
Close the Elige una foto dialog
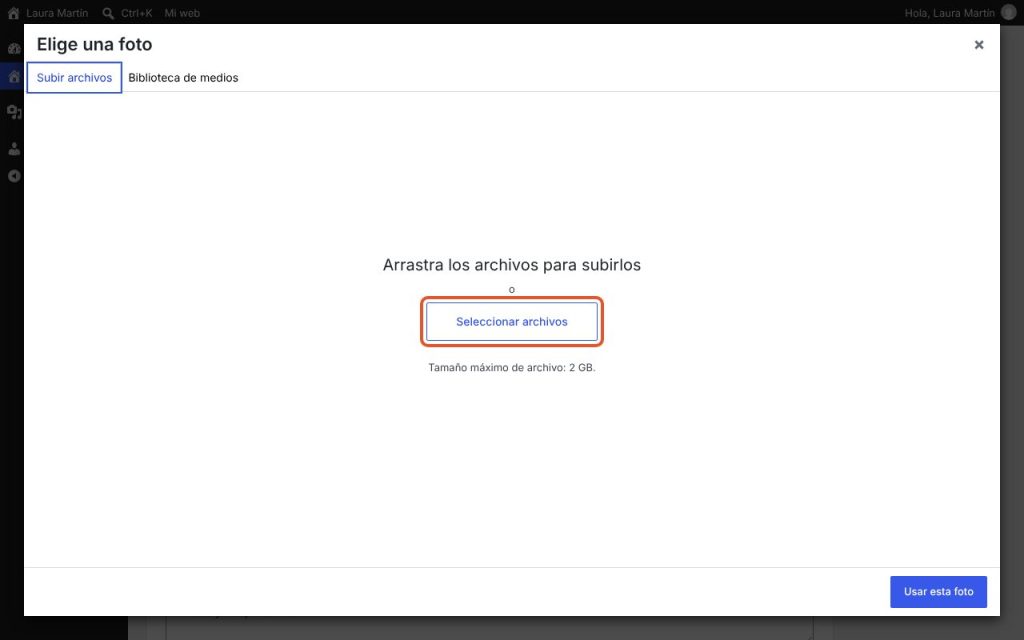[979, 44]
